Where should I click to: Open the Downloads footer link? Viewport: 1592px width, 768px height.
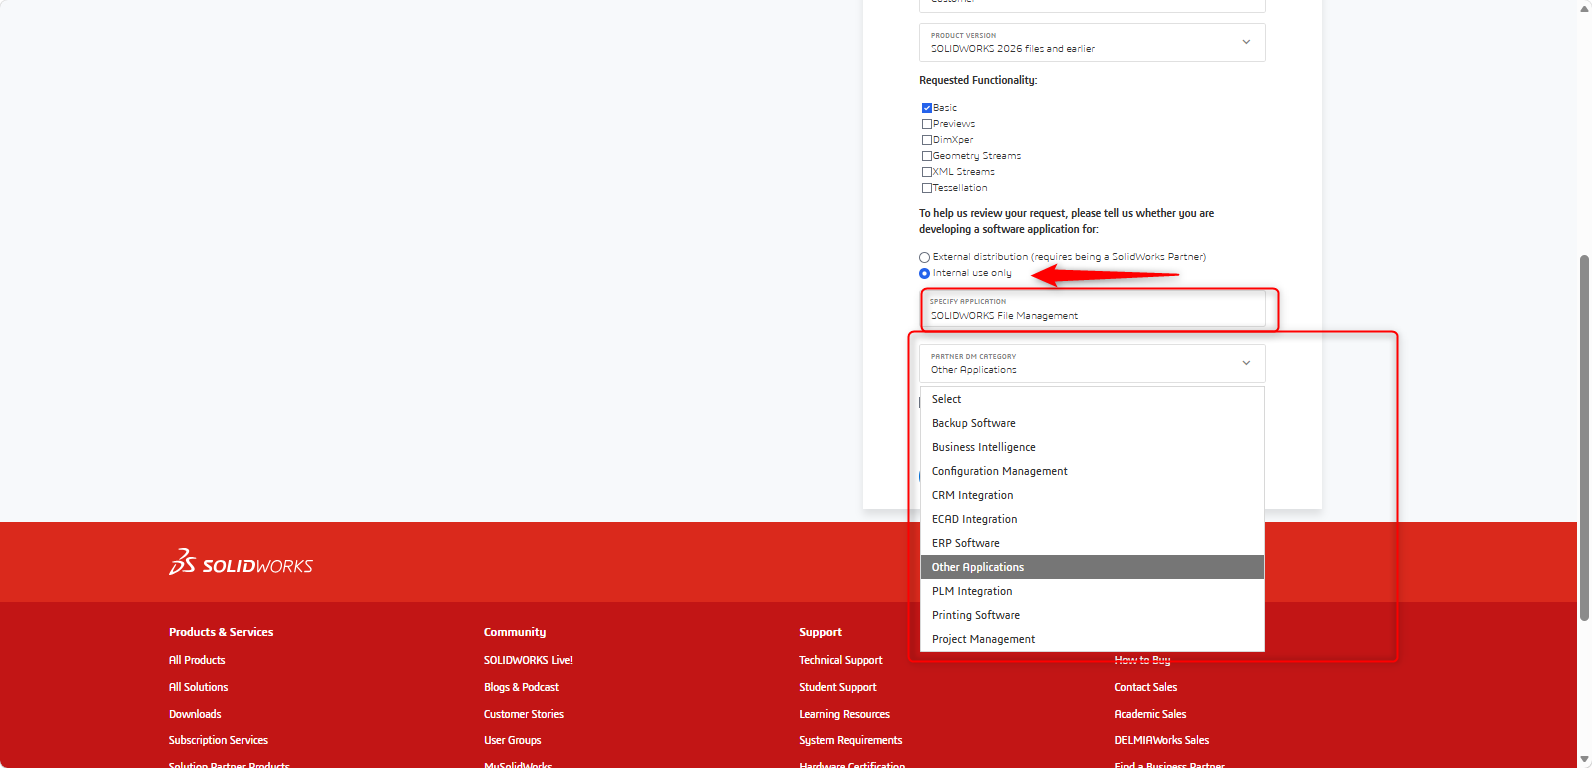195,714
